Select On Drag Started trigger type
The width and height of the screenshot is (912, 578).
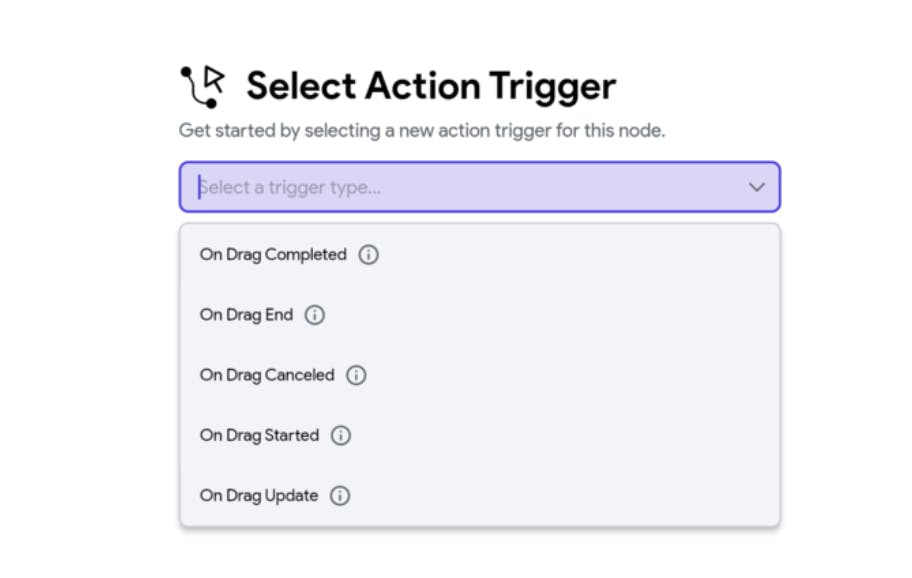point(259,435)
